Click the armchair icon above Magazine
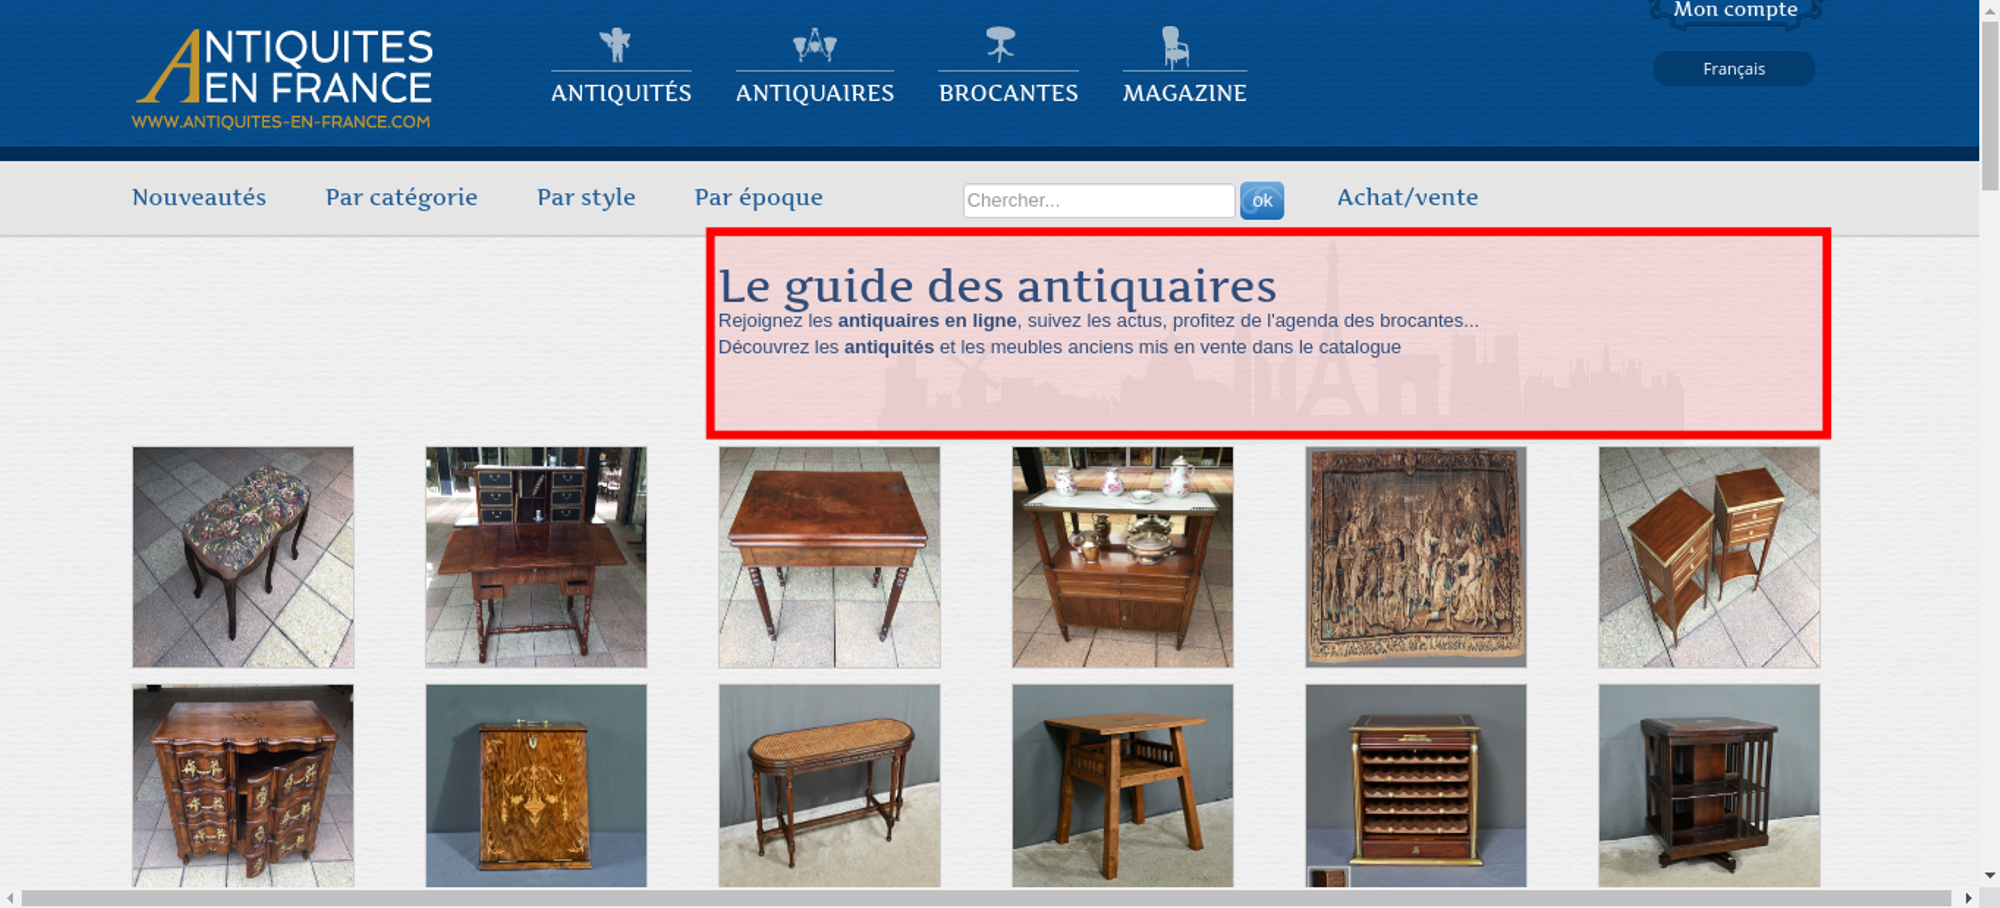2000x908 pixels. [1175, 46]
